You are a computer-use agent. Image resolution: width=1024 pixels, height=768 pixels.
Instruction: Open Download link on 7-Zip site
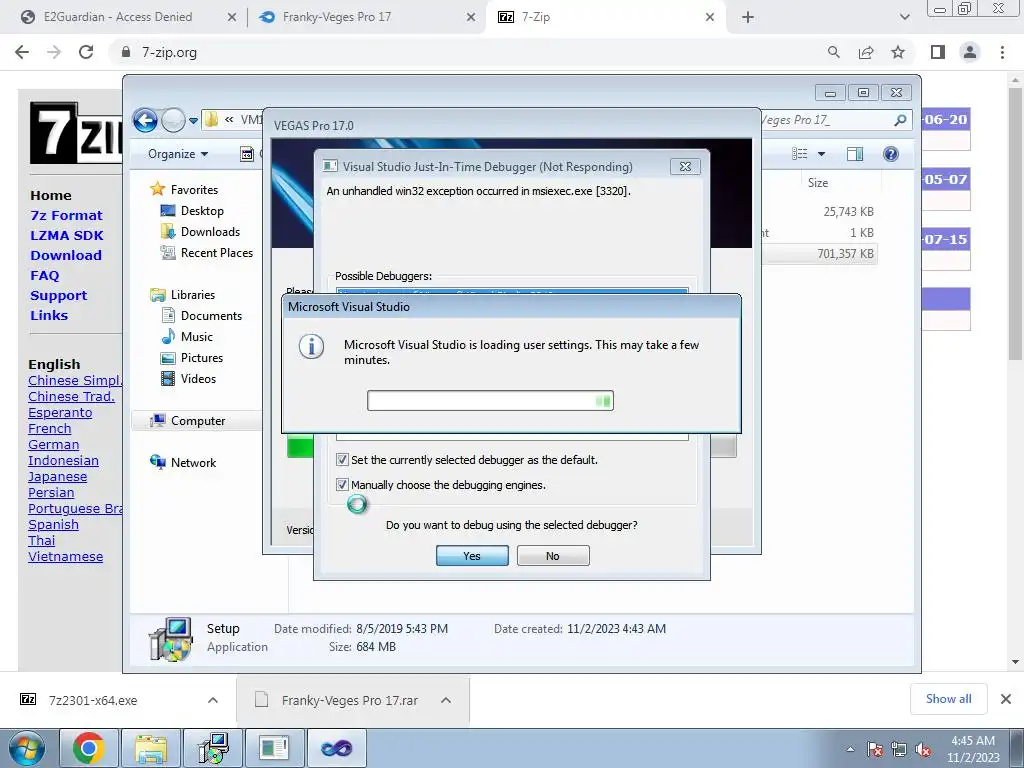coord(66,255)
